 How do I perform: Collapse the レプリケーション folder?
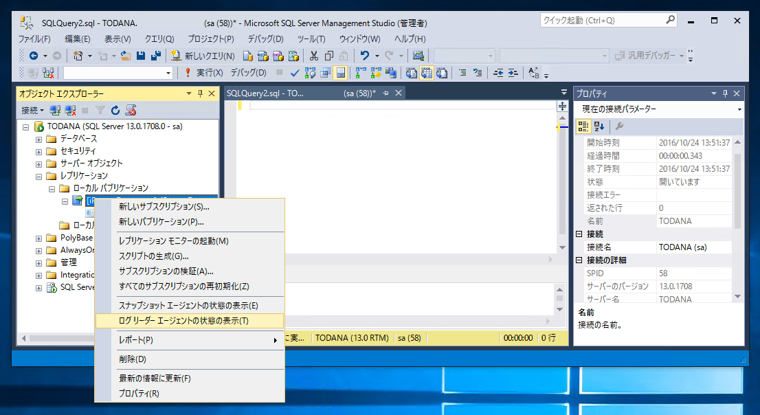[39, 176]
